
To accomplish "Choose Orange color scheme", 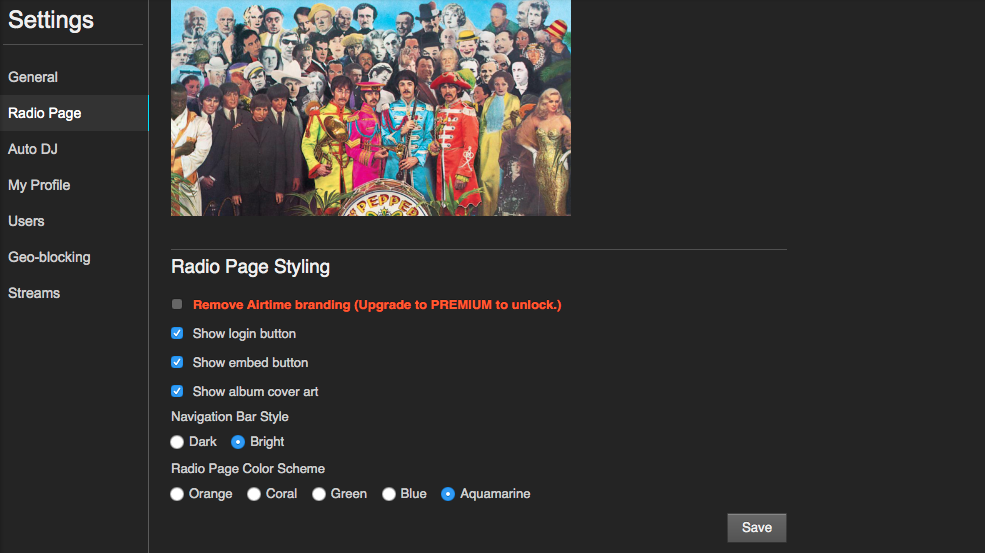I will (x=177, y=494).
